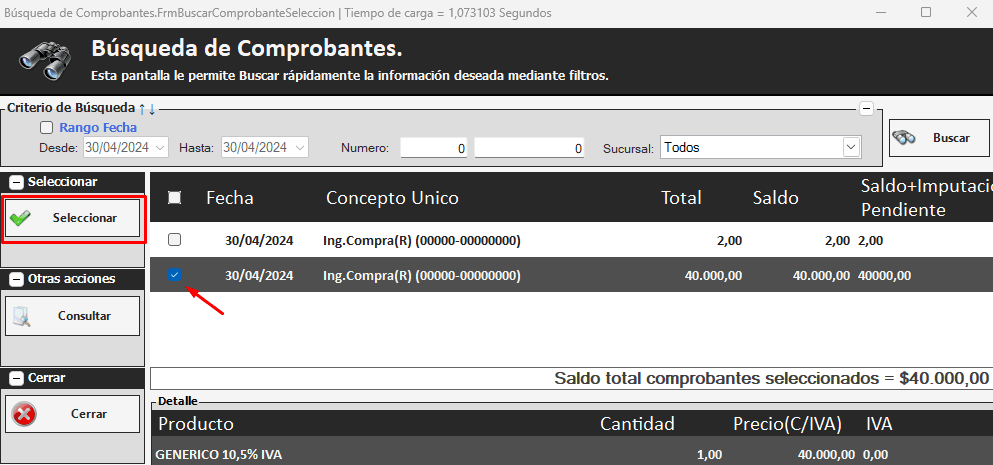The width and height of the screenshot is (993, 465).
Task: Click the first Numero input field
Action: (x=435, y=148)
